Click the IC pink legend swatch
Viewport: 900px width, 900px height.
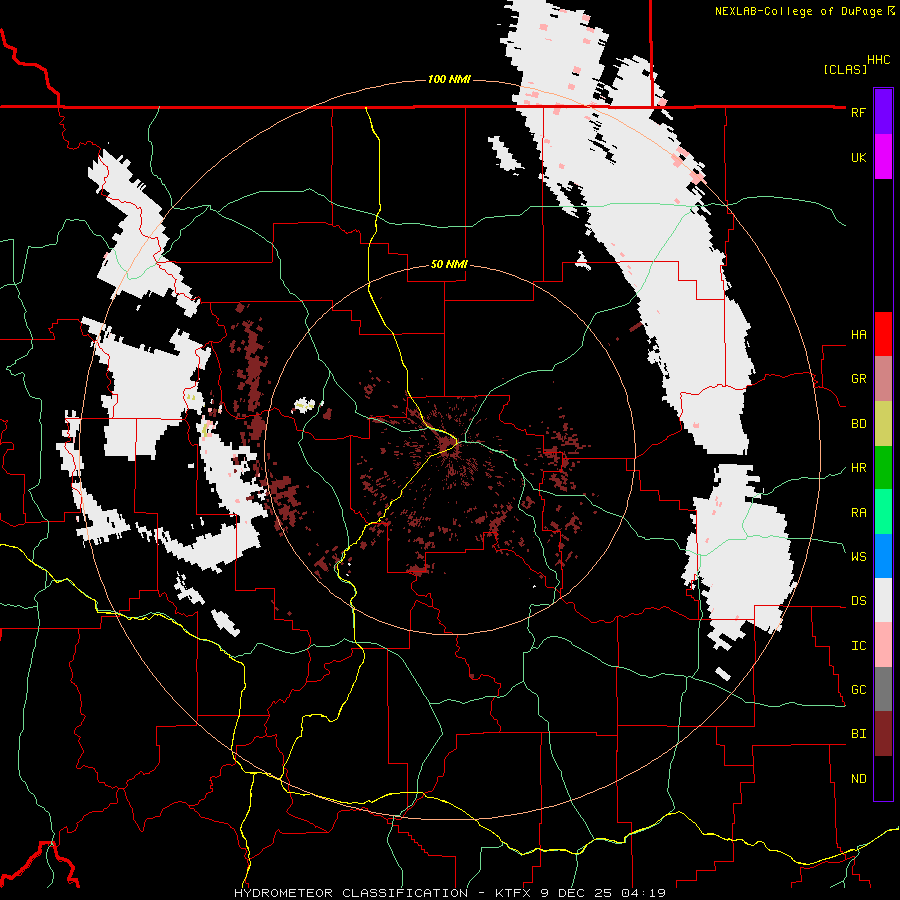point(883,645)
